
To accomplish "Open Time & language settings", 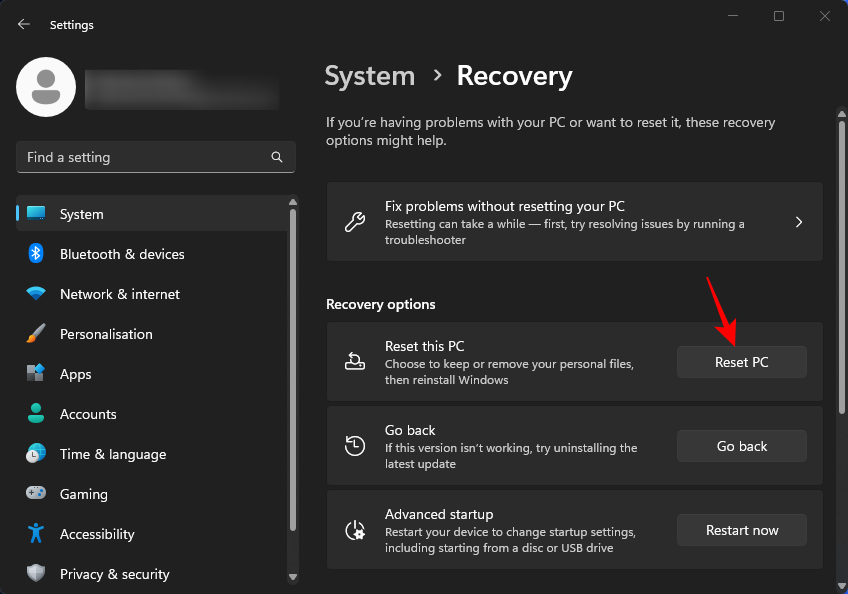I will tap(111, 454).
